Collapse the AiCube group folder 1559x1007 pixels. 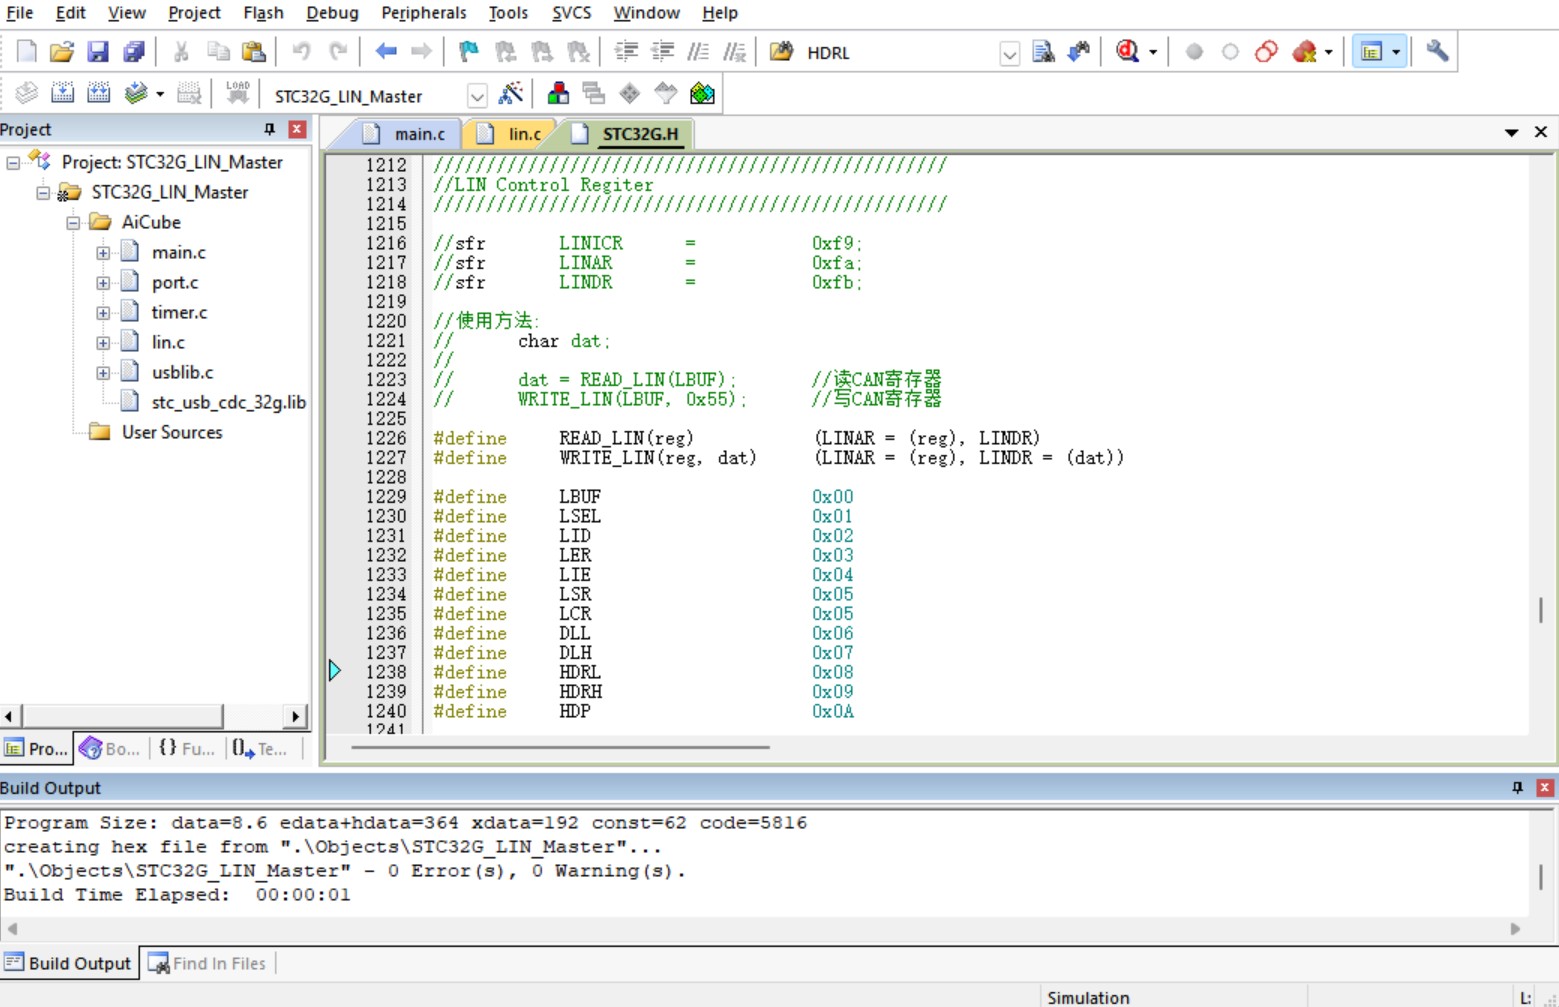point(73,223)
